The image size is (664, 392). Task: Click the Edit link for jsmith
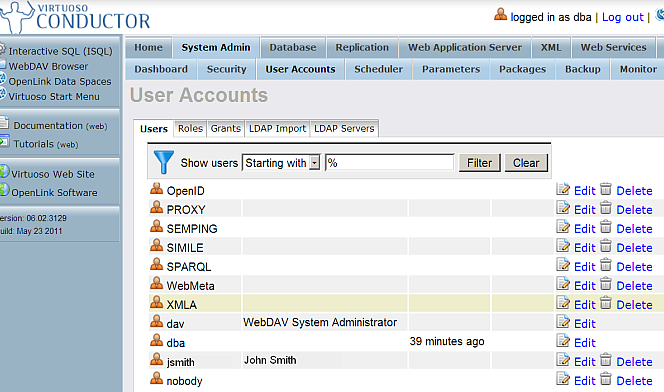click(x=585, y=362)
